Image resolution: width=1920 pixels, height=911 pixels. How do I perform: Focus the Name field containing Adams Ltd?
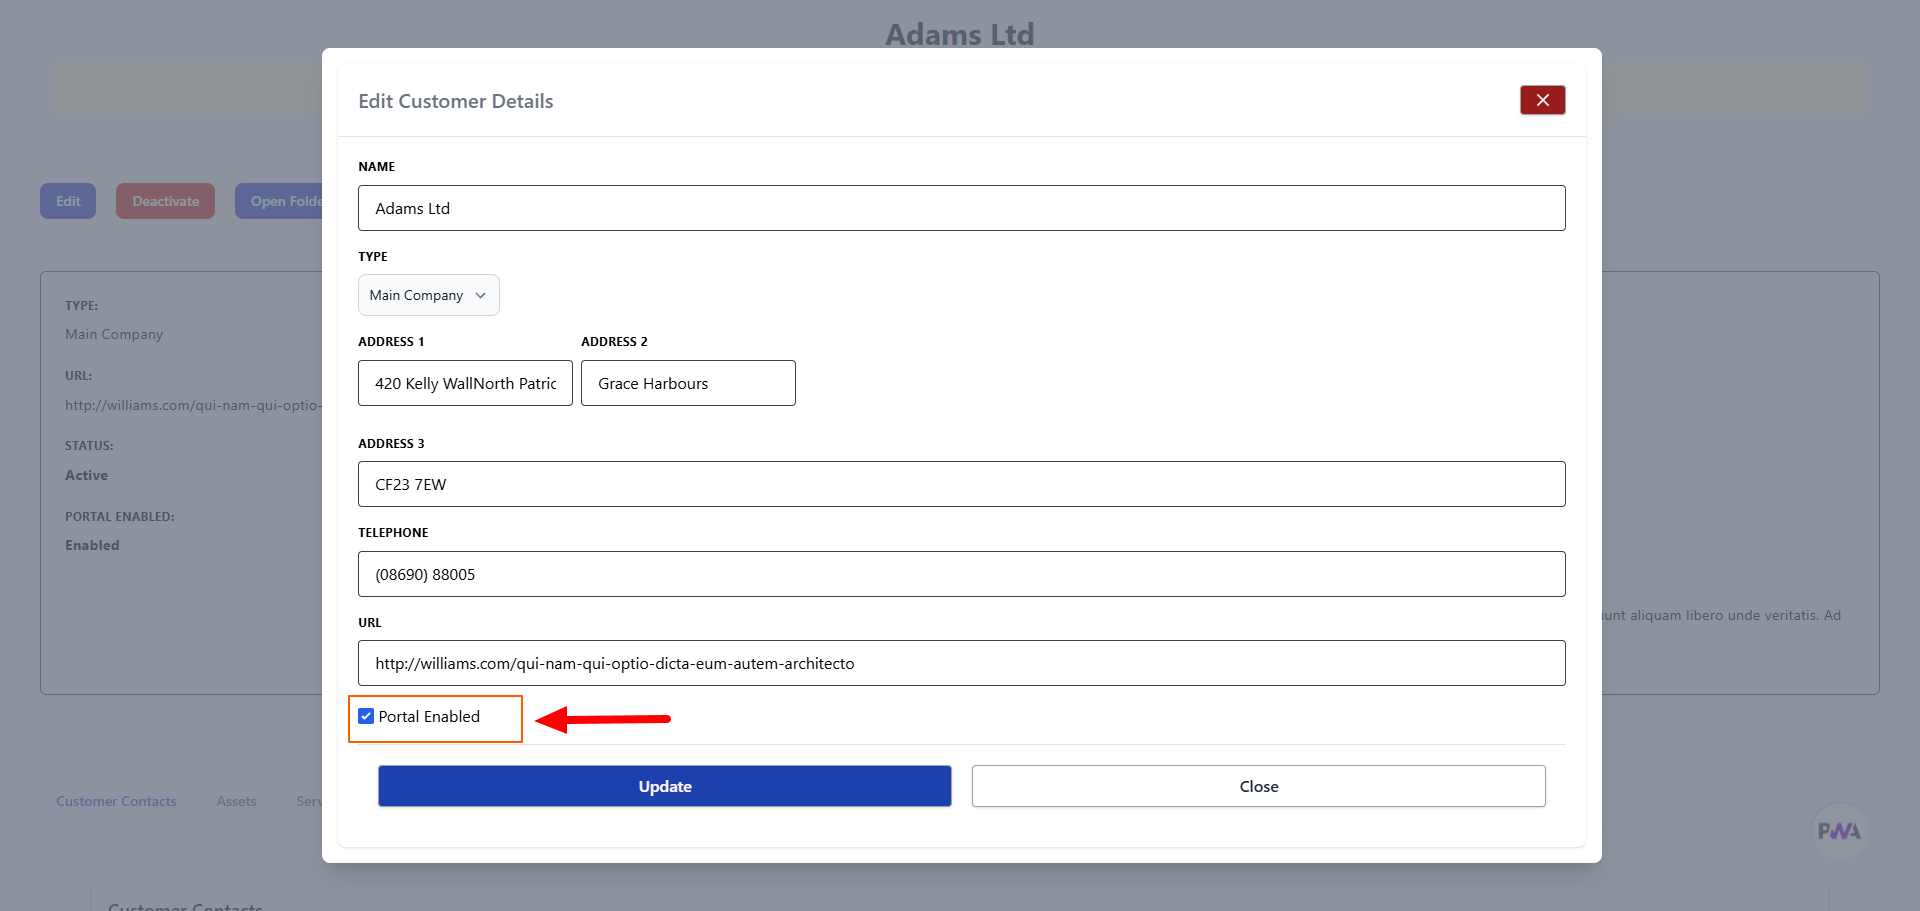[x=961, y=208]
